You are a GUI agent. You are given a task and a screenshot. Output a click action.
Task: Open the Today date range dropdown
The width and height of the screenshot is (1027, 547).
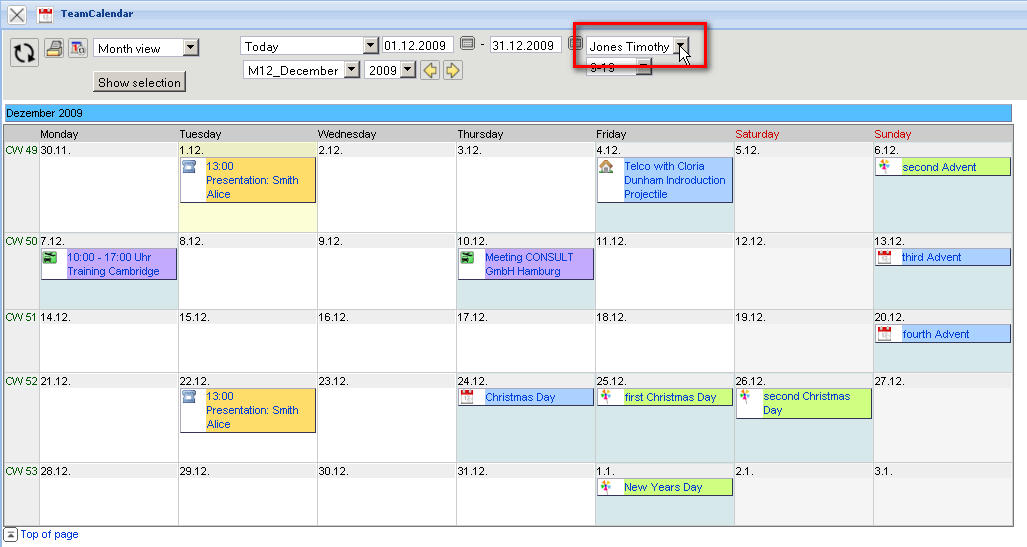click(x=371, y=46)
